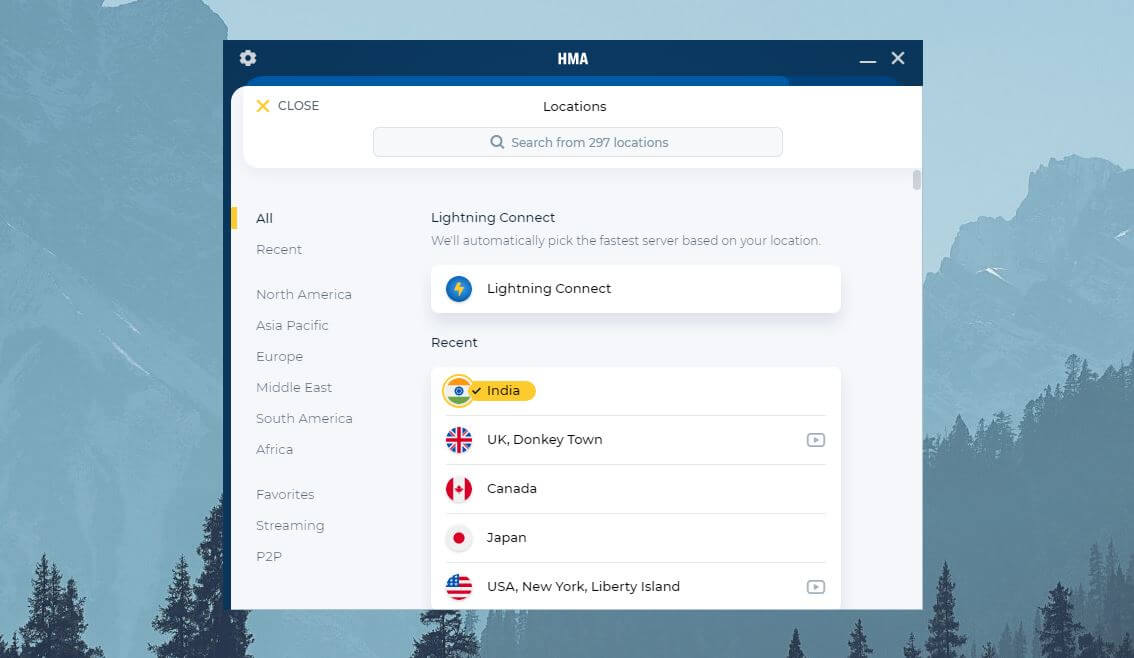The image size is (1134, 658).
Task: Click CLOSE to exit Locations panel
Action: click(x=298, y=106)
